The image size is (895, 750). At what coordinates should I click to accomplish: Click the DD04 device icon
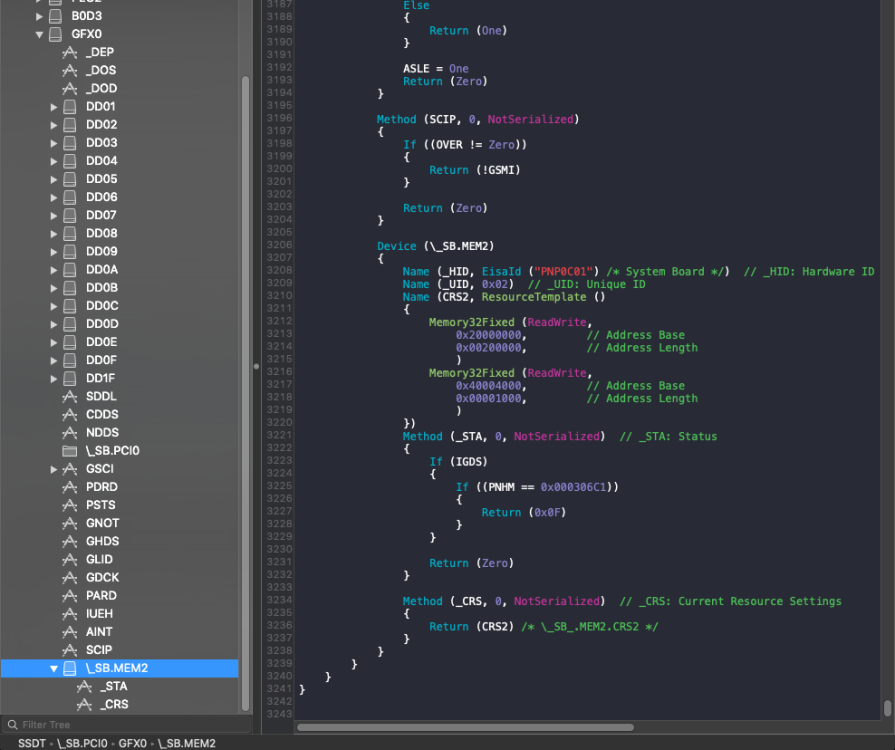click(x=70, y=161)
